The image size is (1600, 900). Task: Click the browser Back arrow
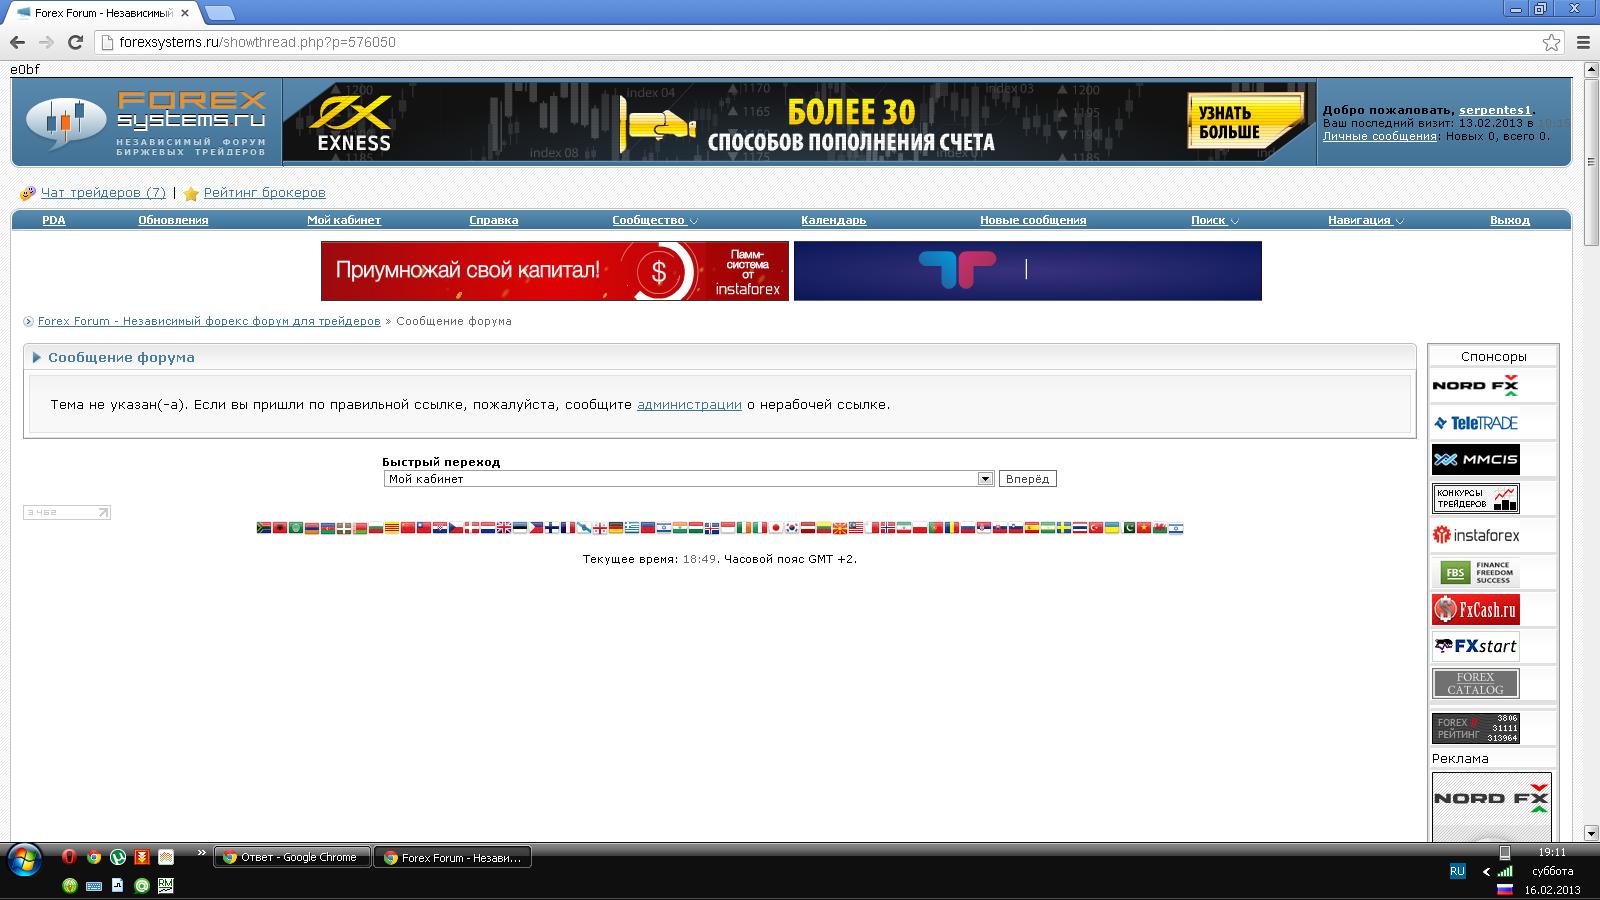(x=17, y=42)
